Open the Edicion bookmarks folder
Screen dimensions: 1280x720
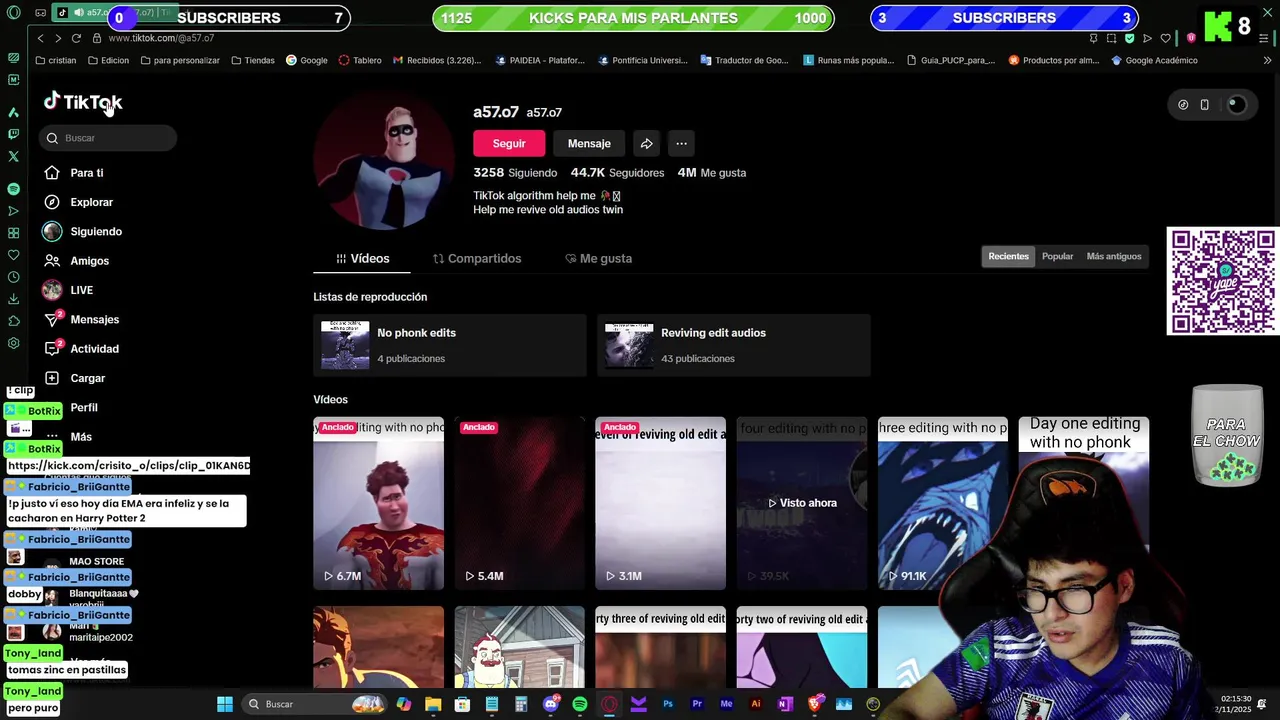coord(108,60)
